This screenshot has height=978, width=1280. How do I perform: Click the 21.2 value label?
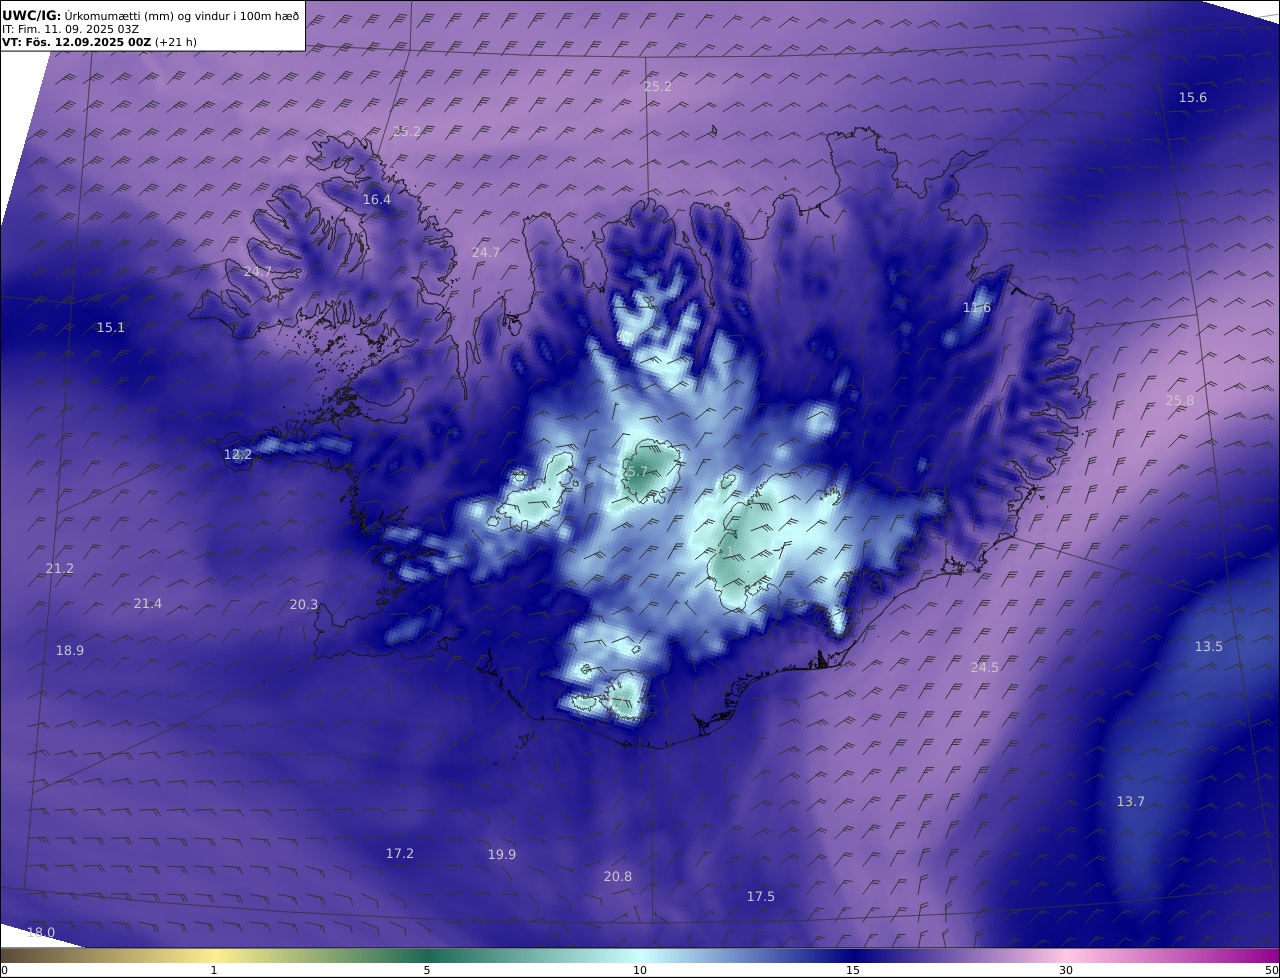[x=60, y=568]
